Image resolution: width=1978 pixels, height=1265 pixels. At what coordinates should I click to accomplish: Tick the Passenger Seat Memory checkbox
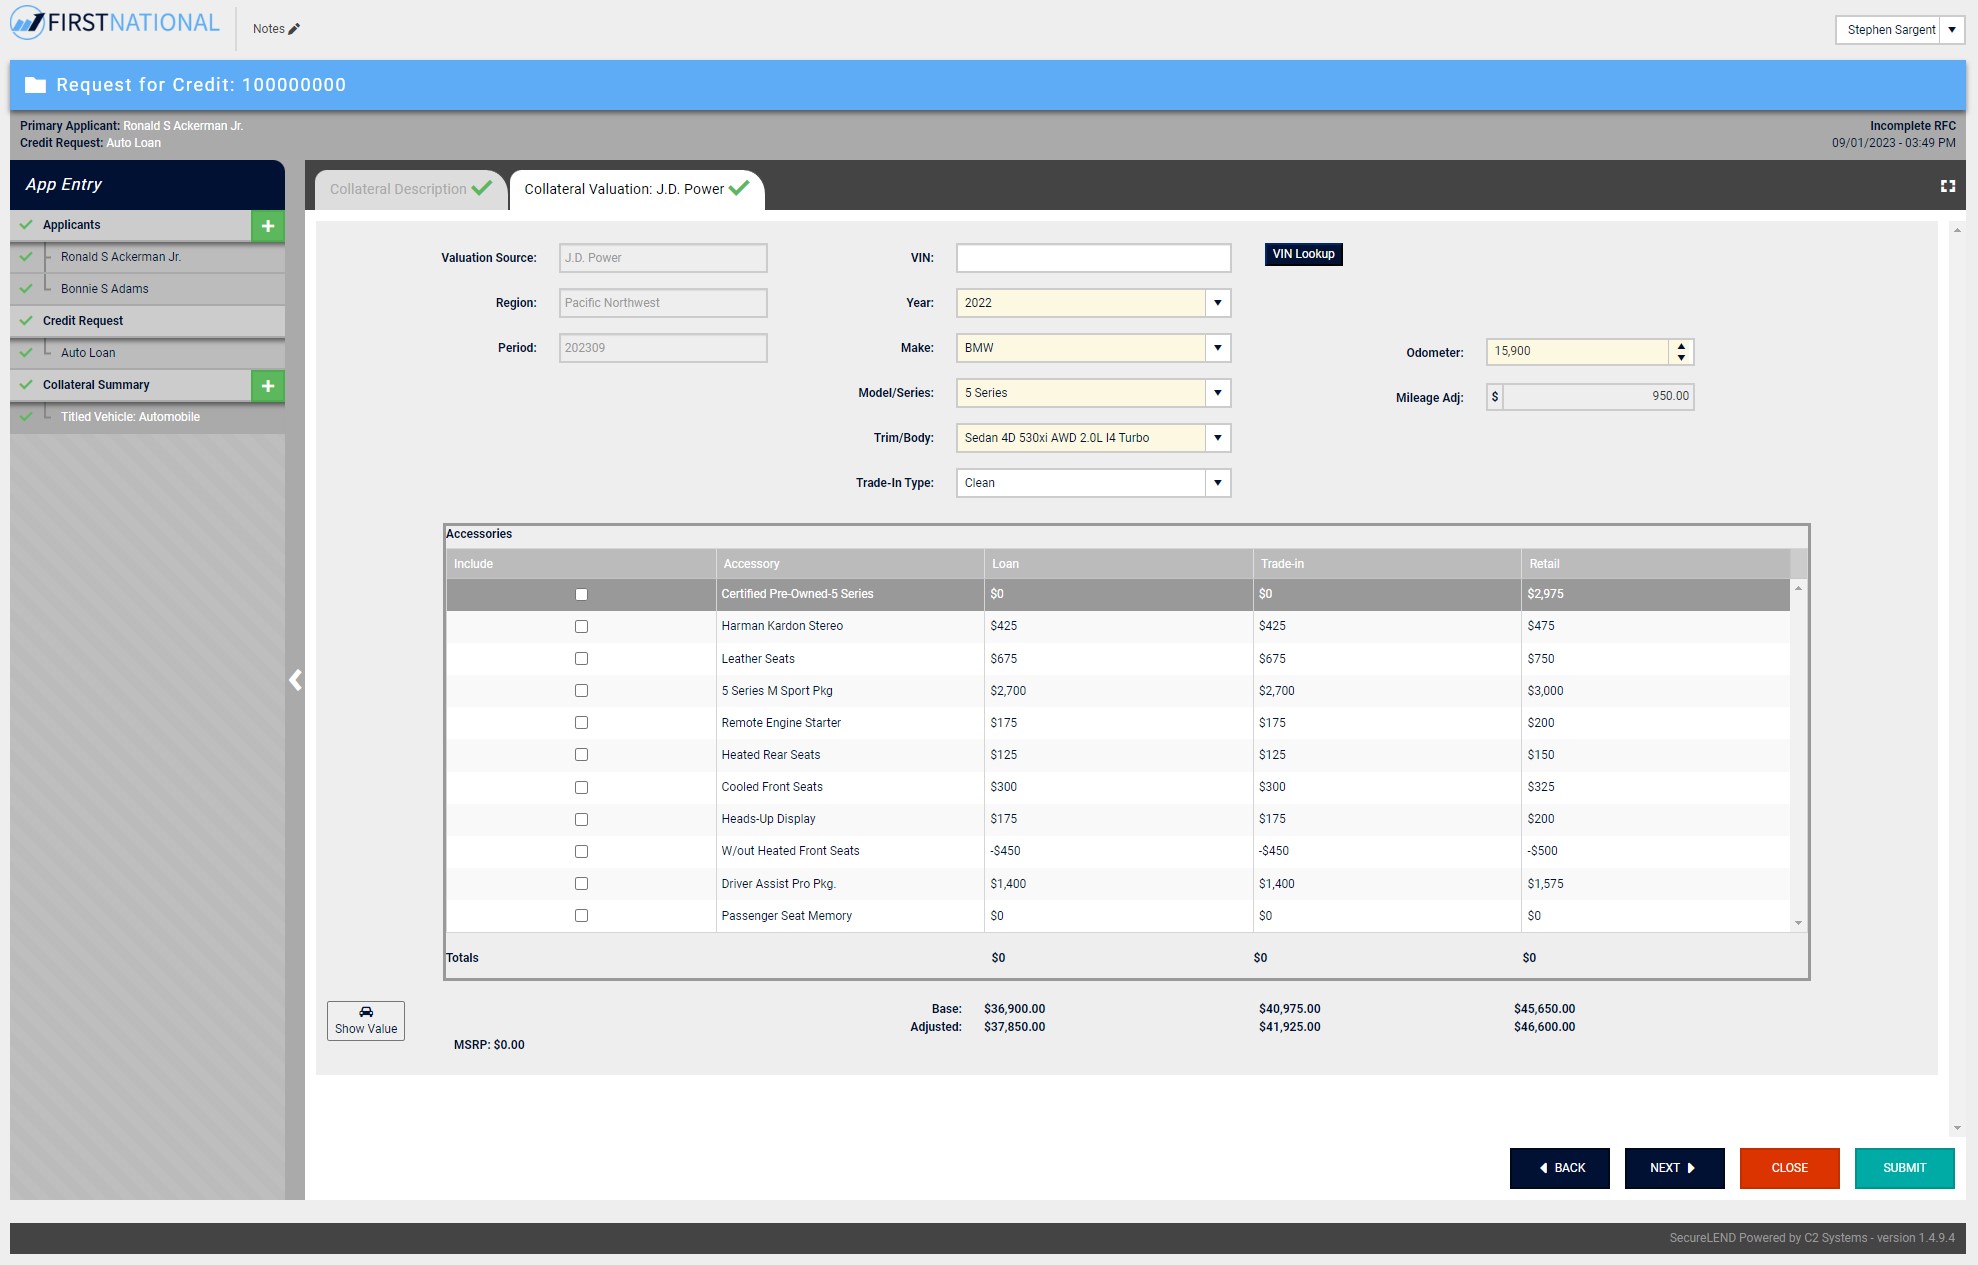[581, 916]
